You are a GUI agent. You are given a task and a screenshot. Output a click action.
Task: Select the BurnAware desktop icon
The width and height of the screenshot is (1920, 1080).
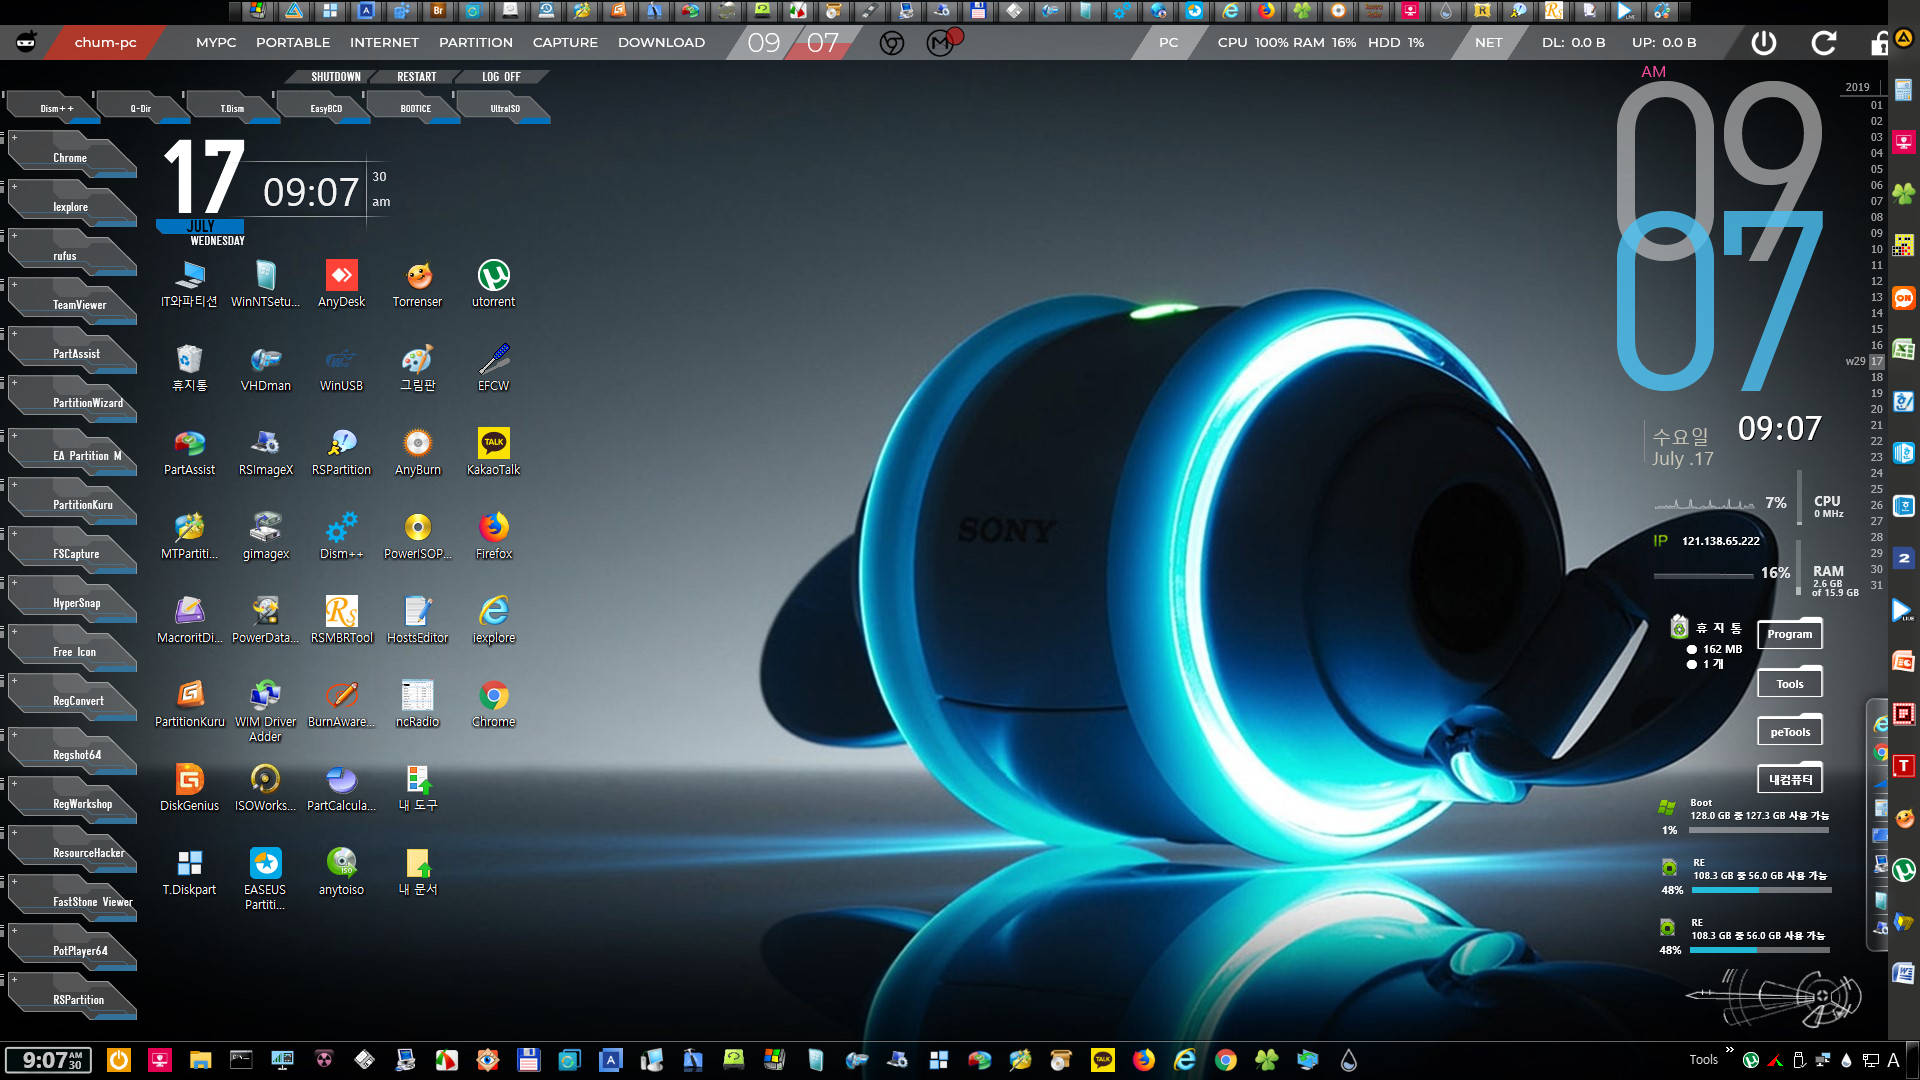tap(341, 704)
